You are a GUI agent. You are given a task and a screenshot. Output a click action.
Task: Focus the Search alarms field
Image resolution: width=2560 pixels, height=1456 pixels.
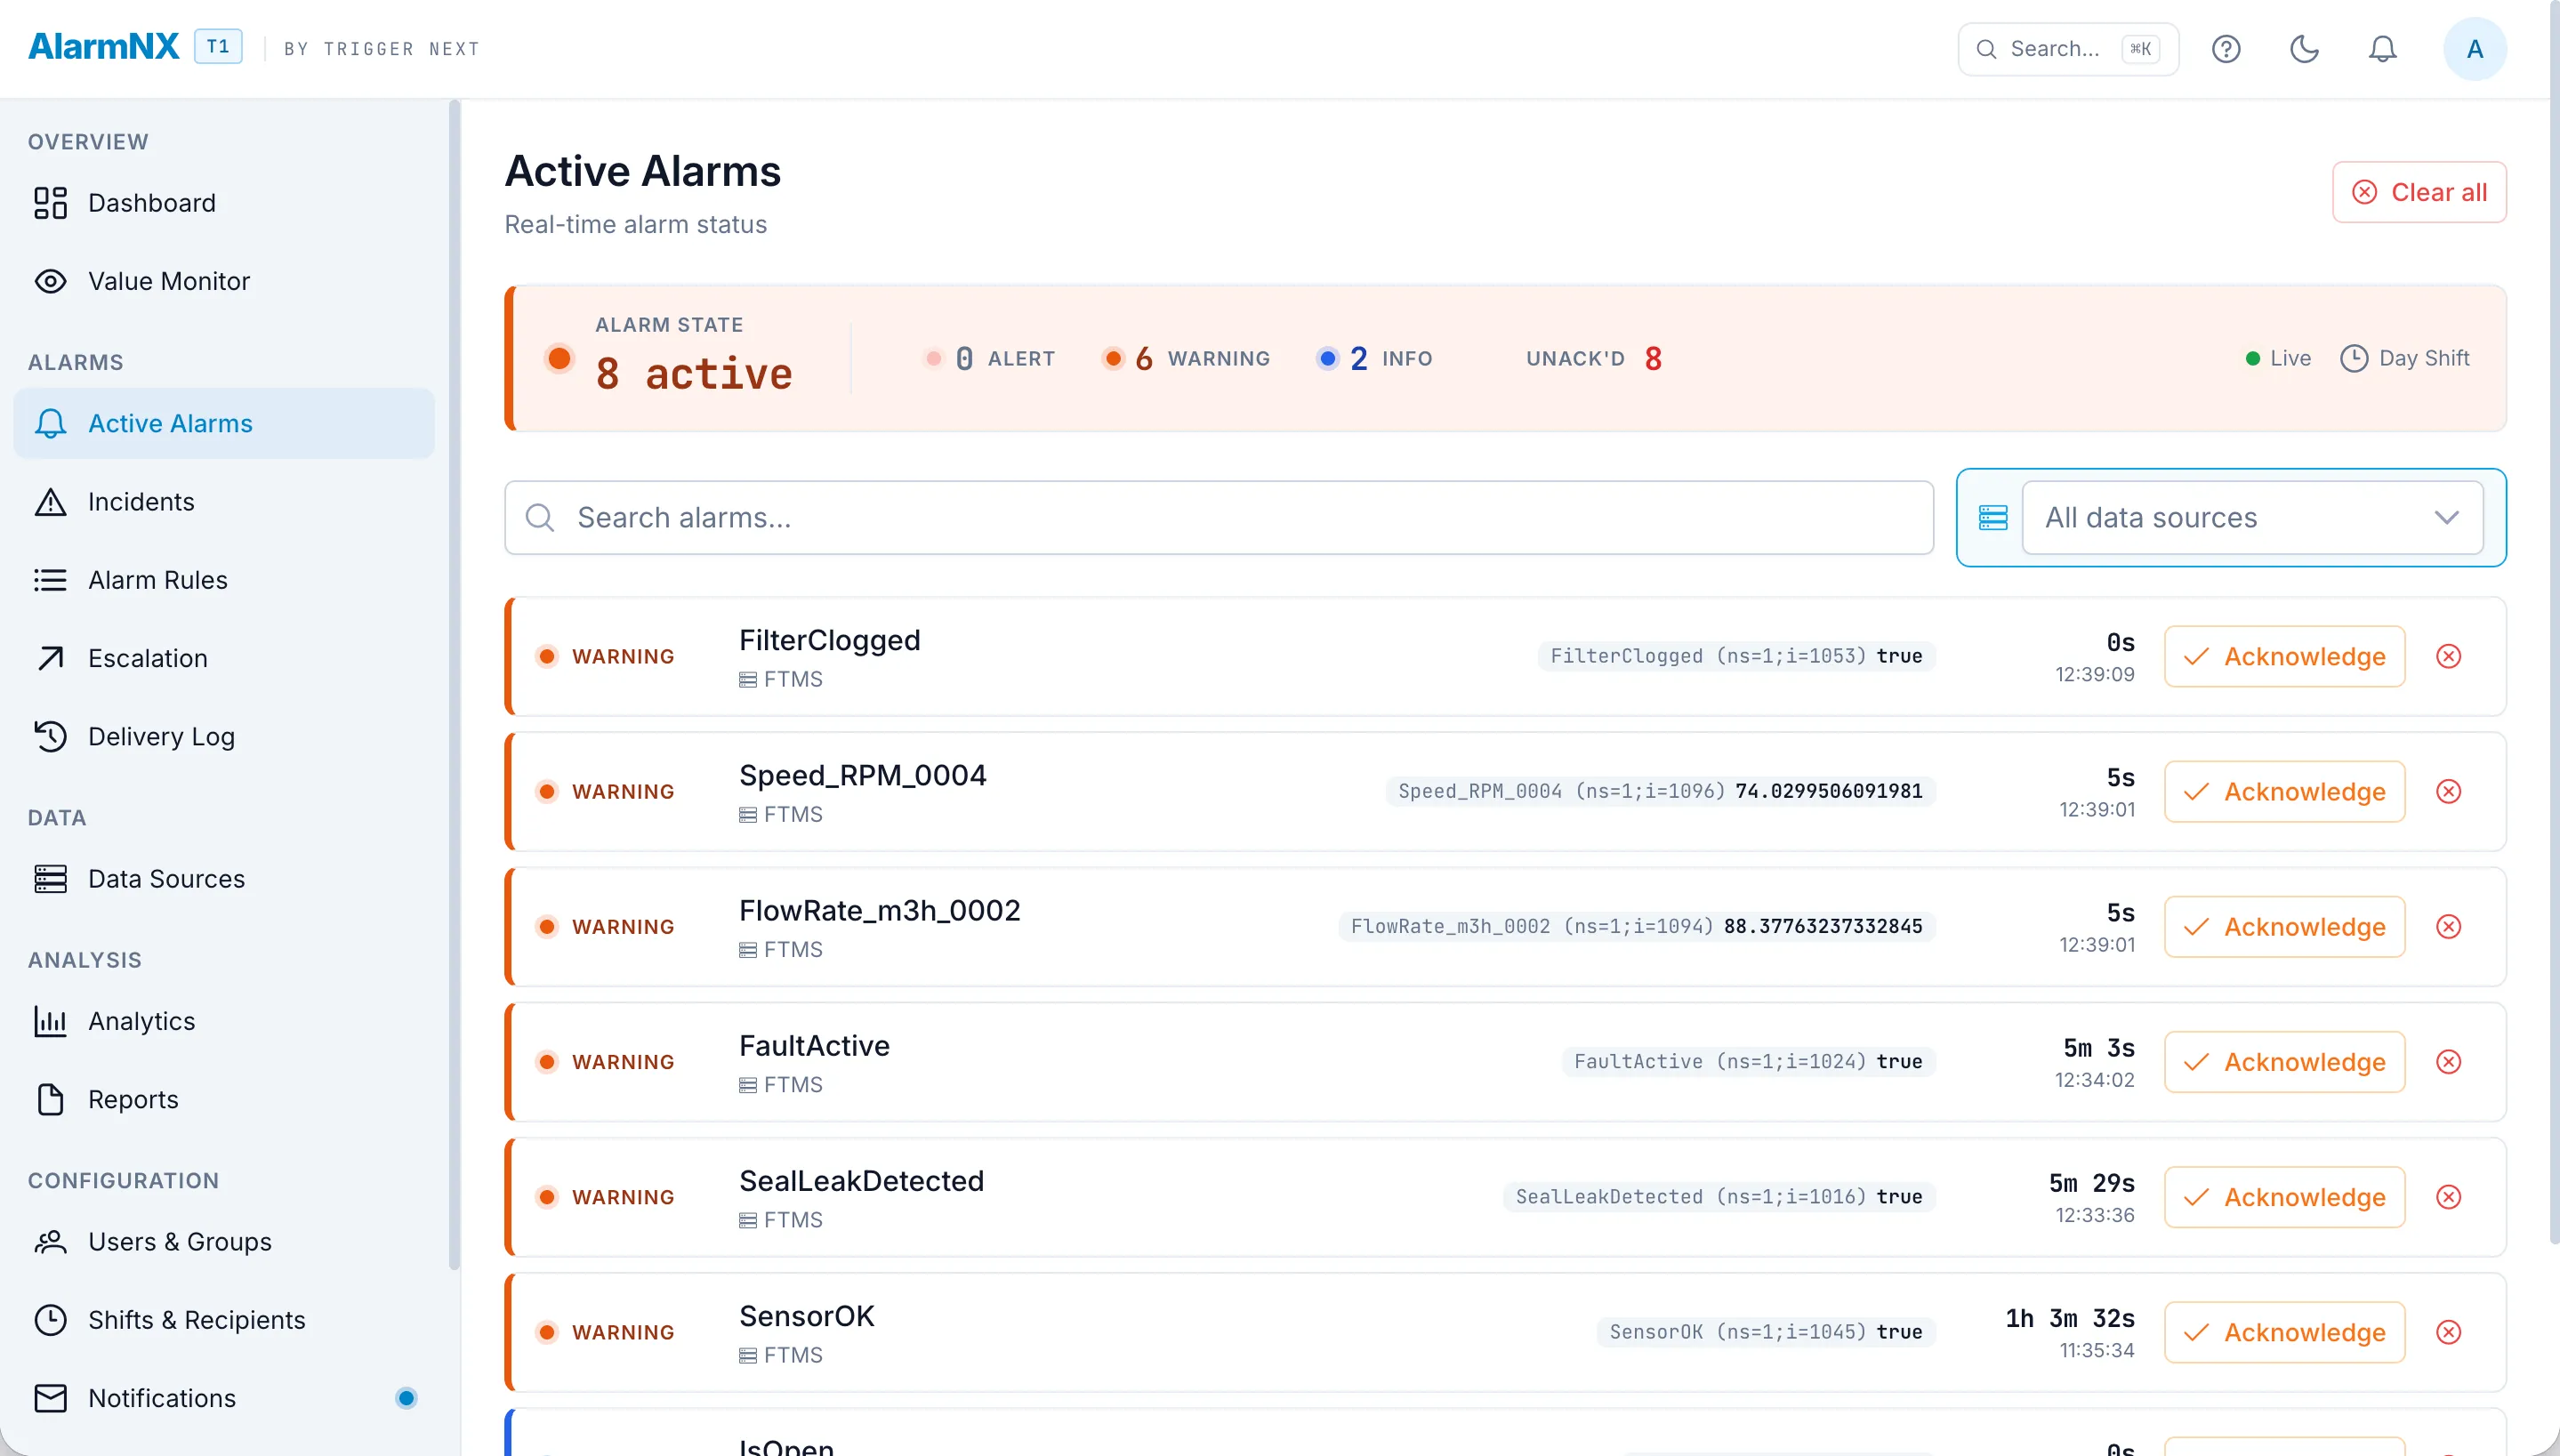(1218, 517)
